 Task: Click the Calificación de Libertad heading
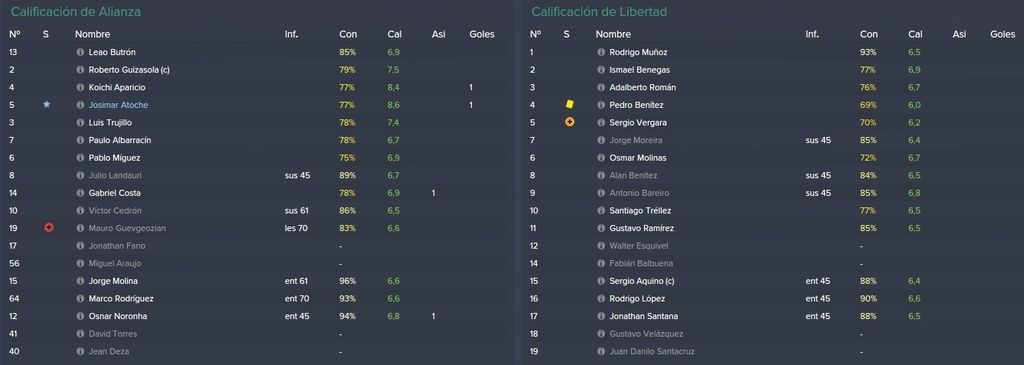599,12
